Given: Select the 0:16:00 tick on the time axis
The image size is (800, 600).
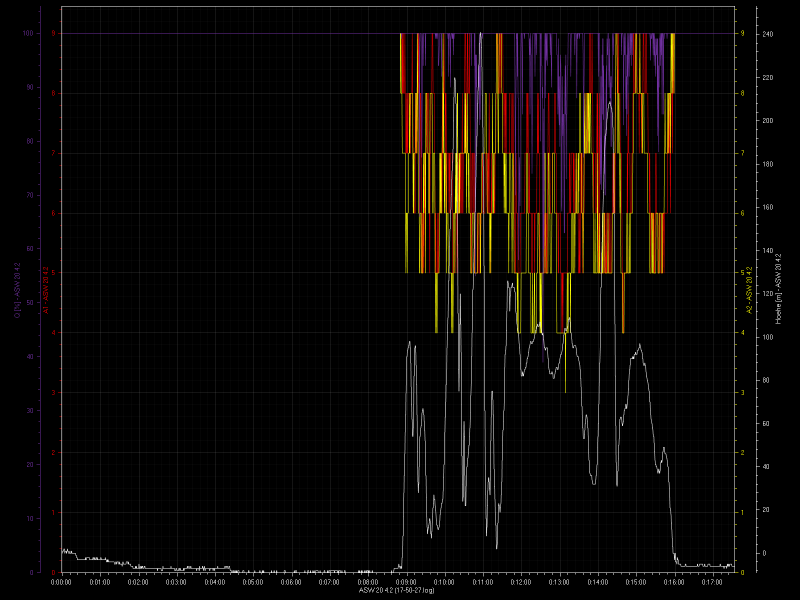Looking at the screenshot, I should point(674,582).
